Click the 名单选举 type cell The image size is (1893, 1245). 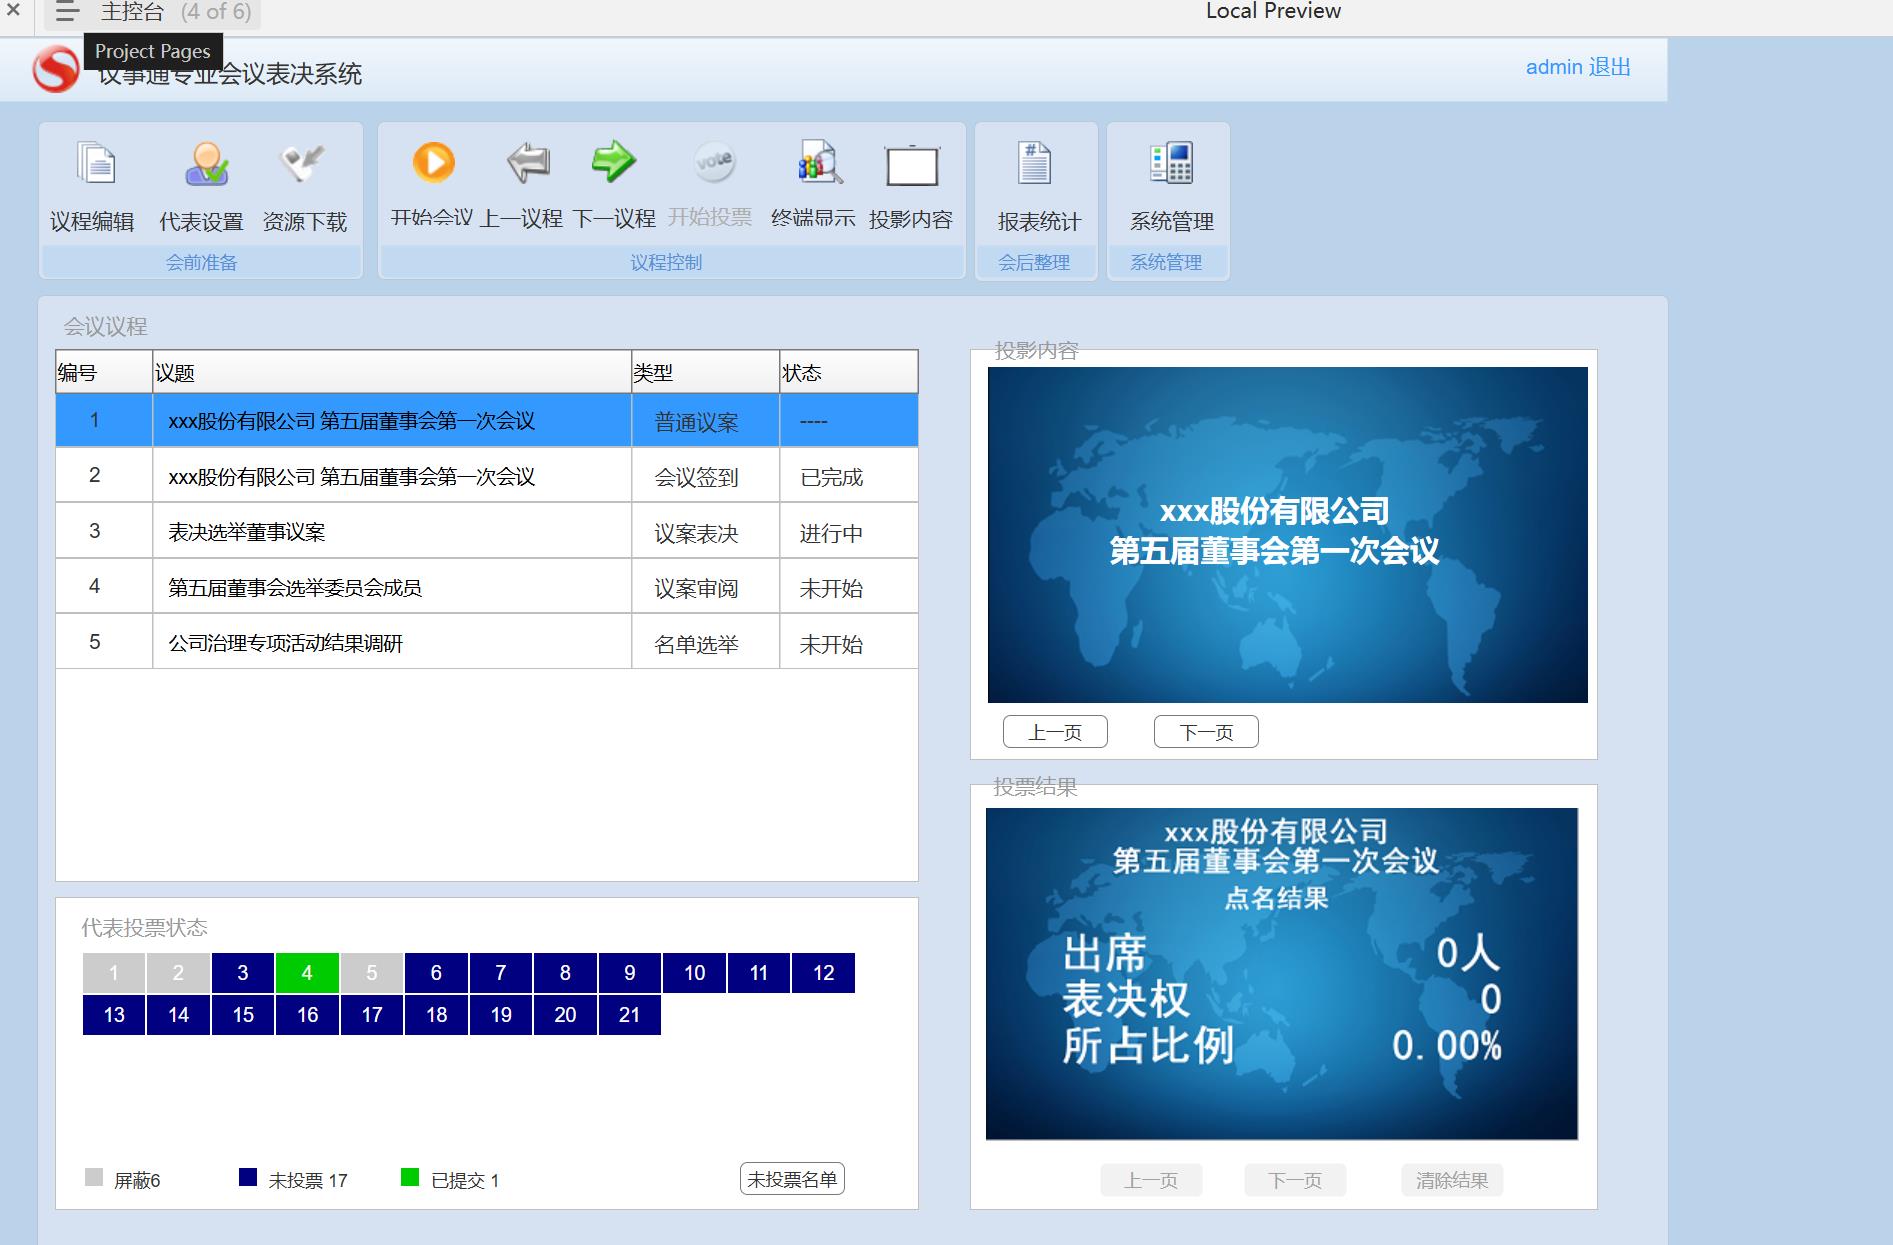705,642
